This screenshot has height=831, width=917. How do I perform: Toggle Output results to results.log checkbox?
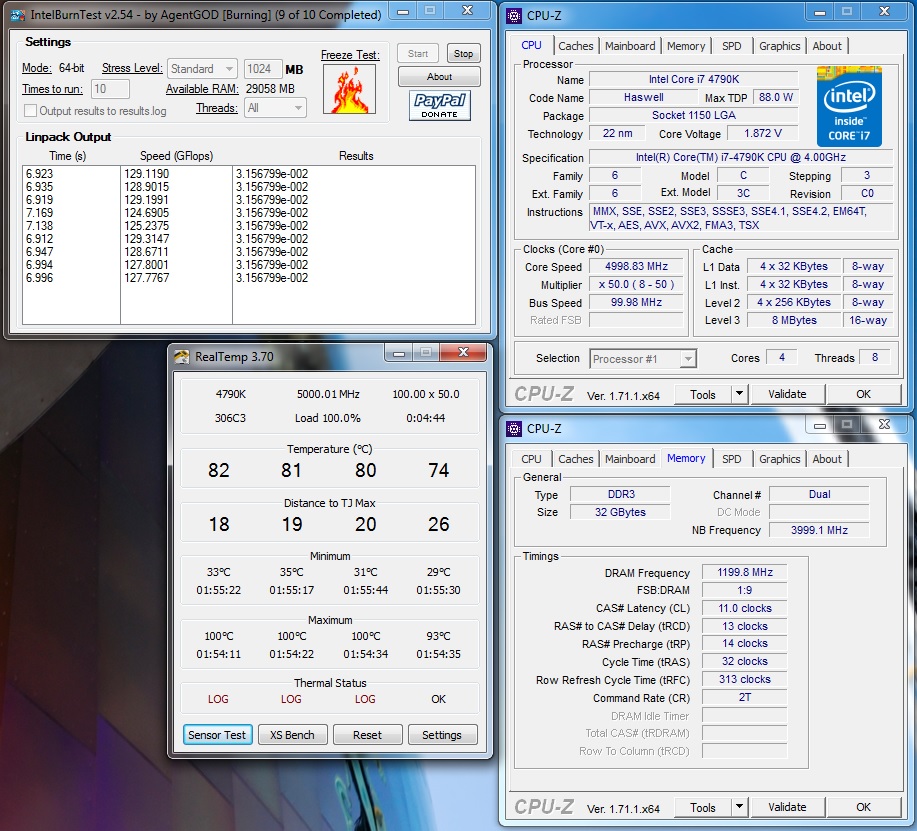click(30, 111)
